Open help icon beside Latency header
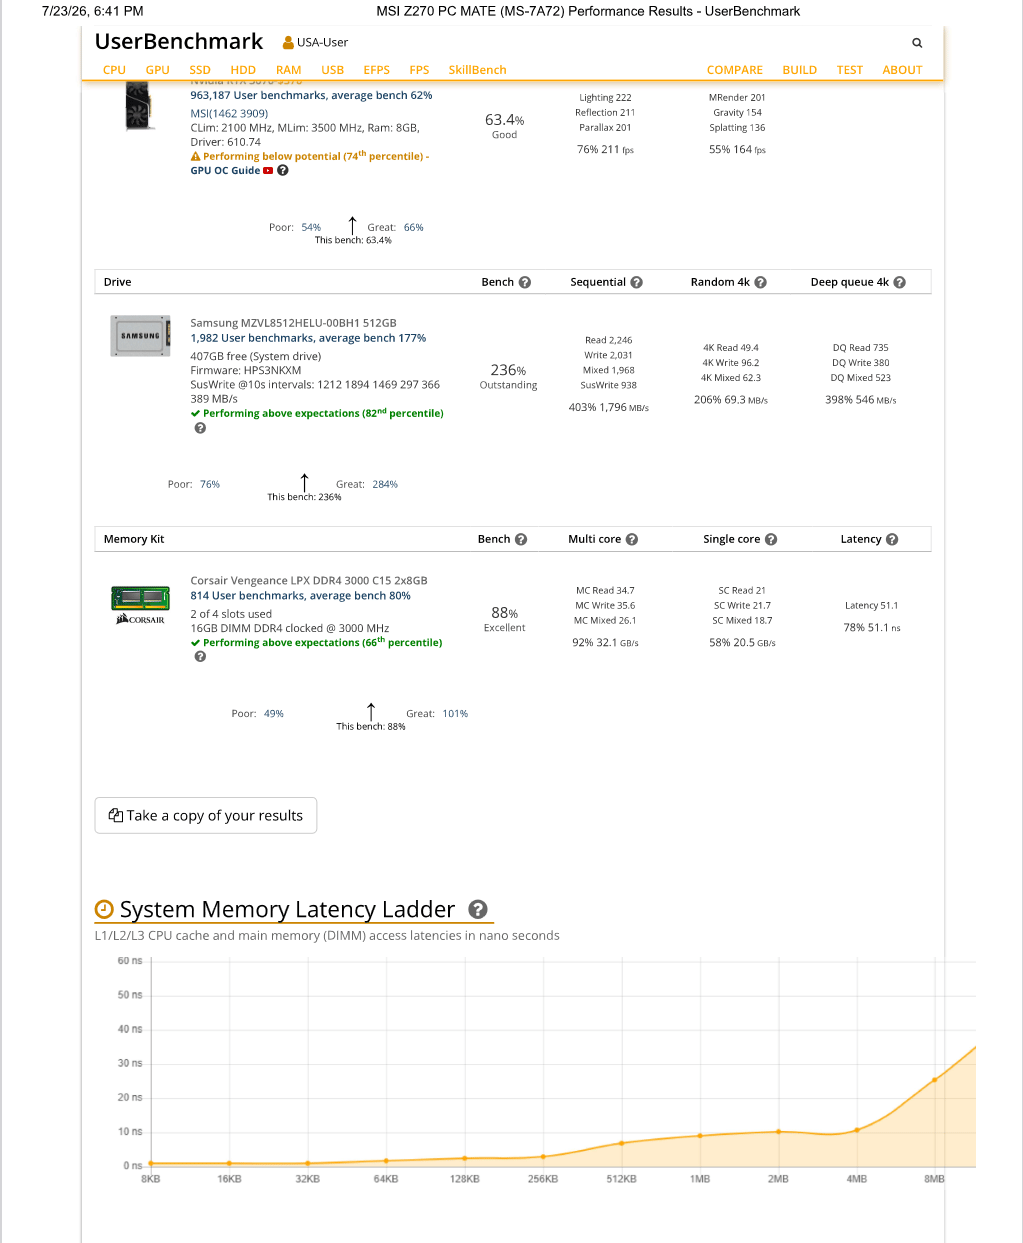 [x=892, y=539]
